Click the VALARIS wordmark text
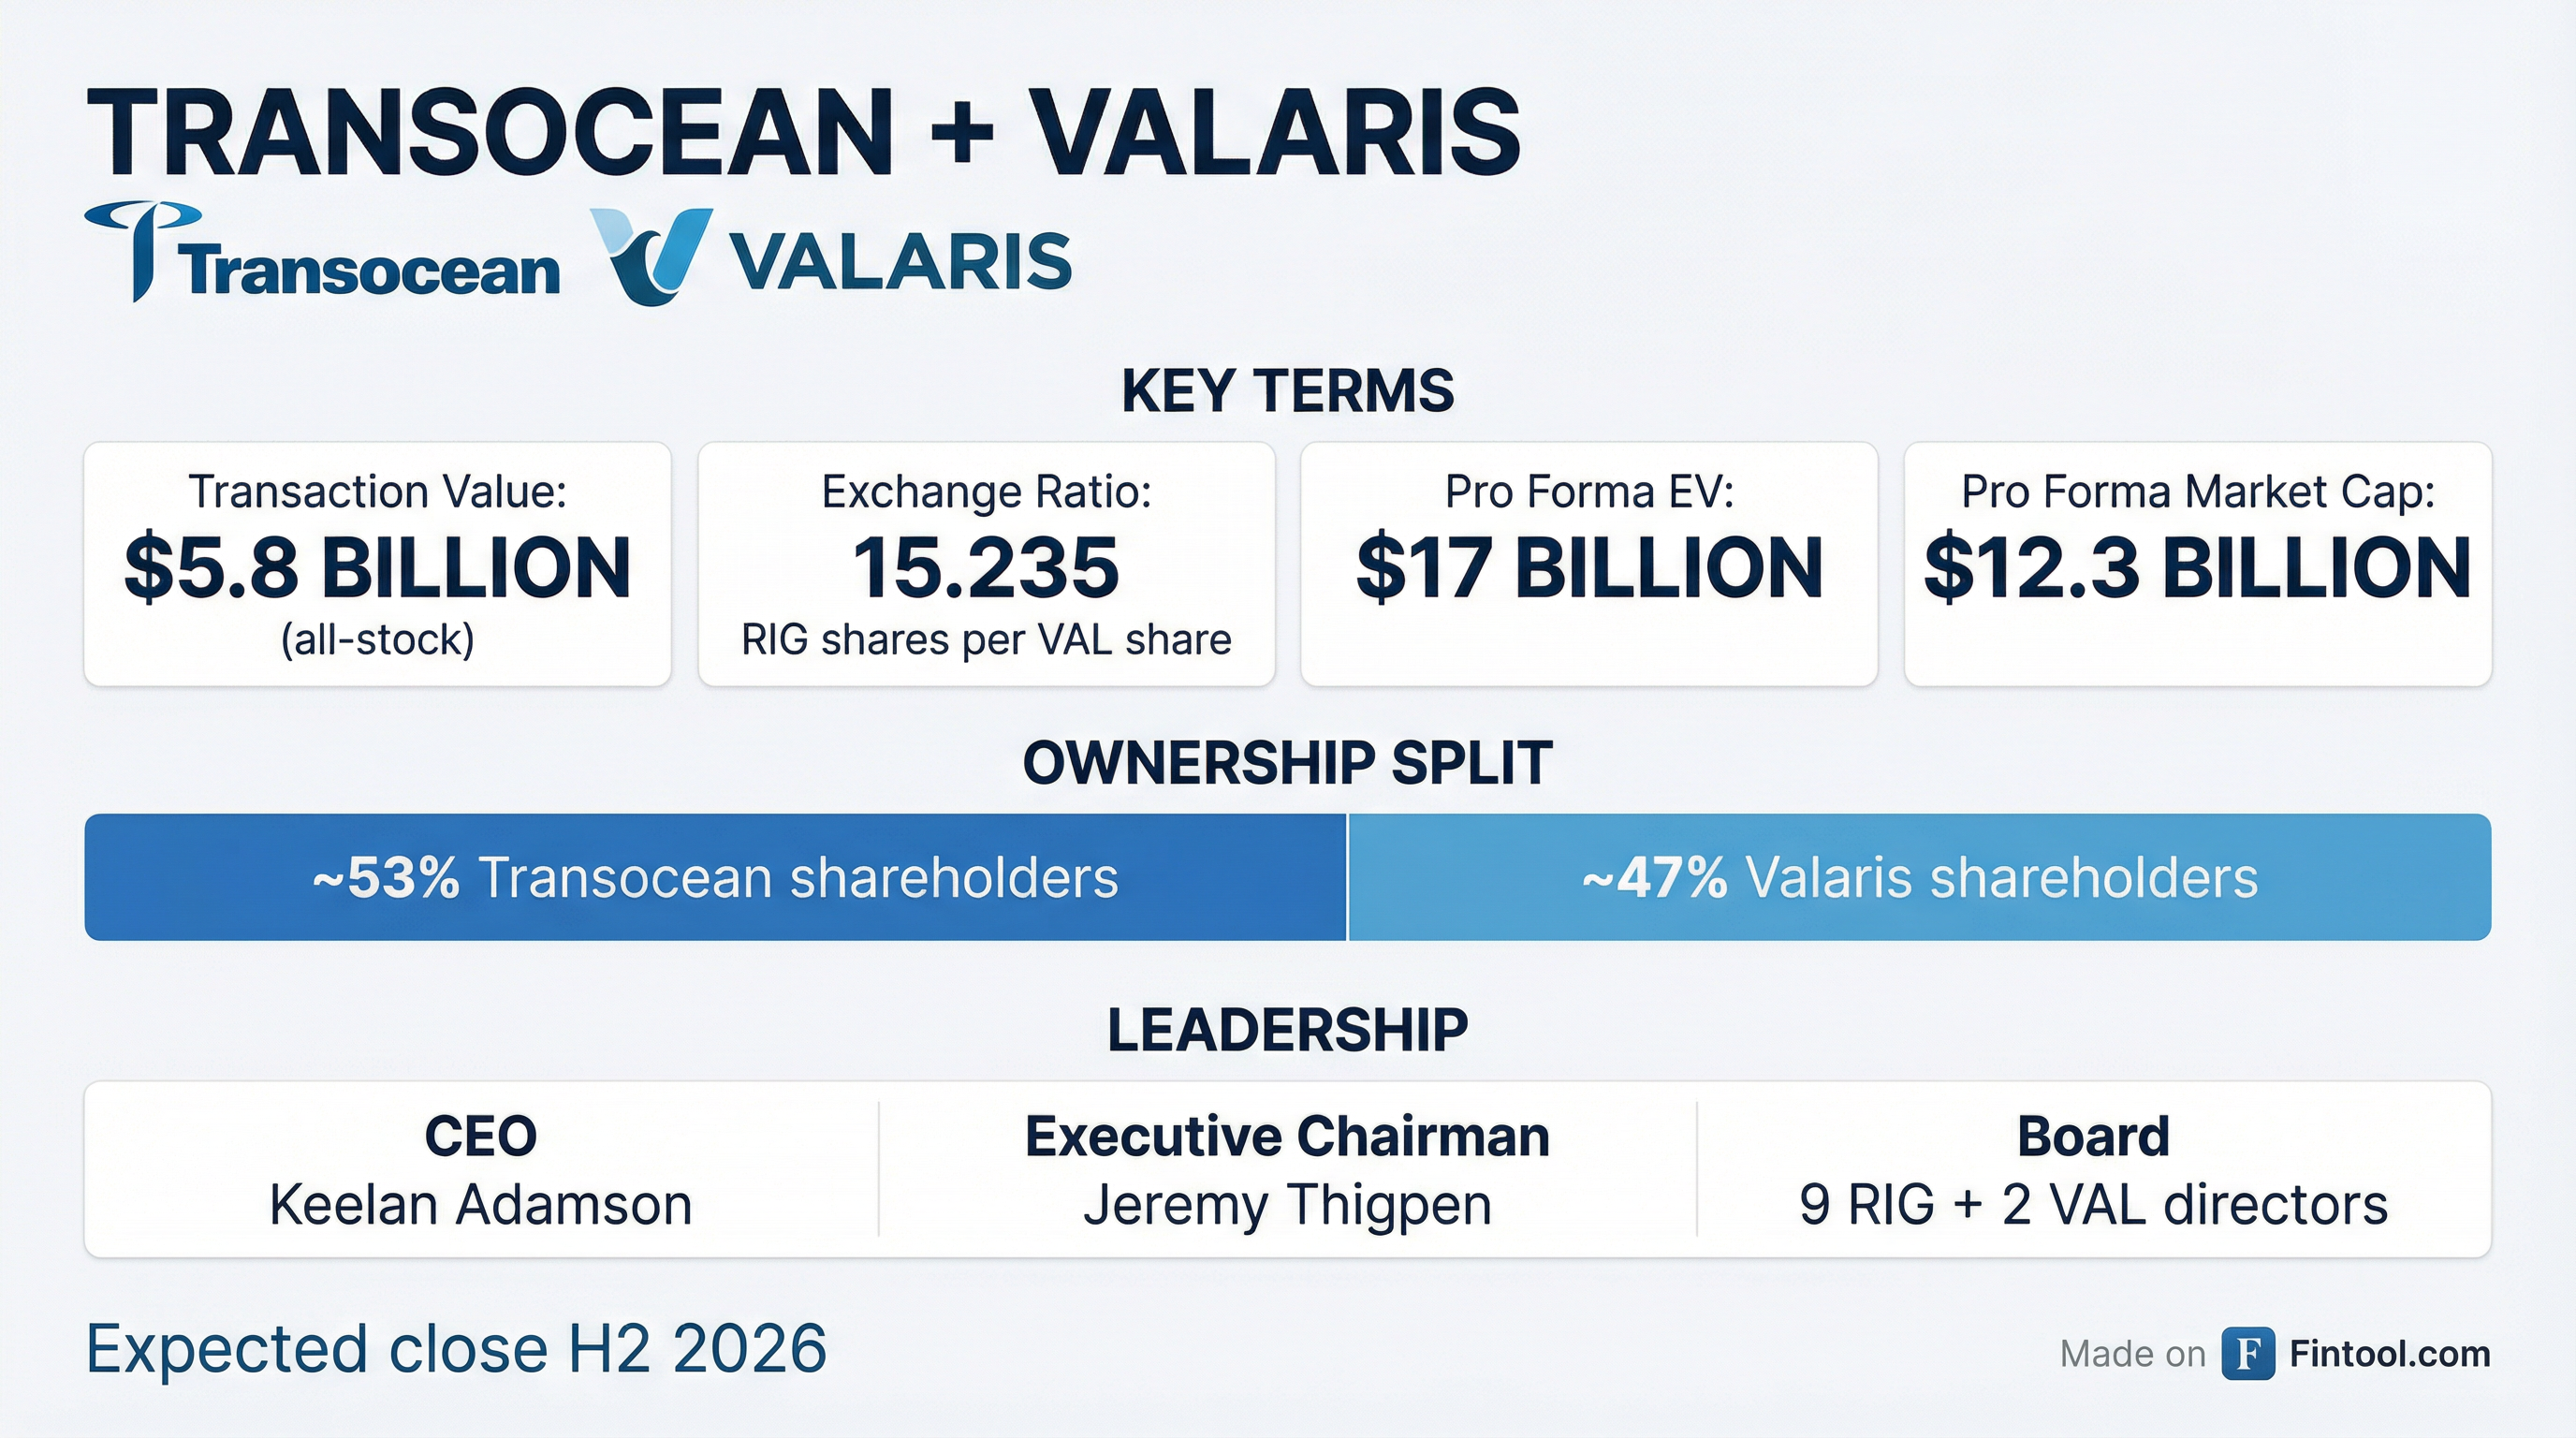This screenshot has width=2576, height=1438. (900, 262)
